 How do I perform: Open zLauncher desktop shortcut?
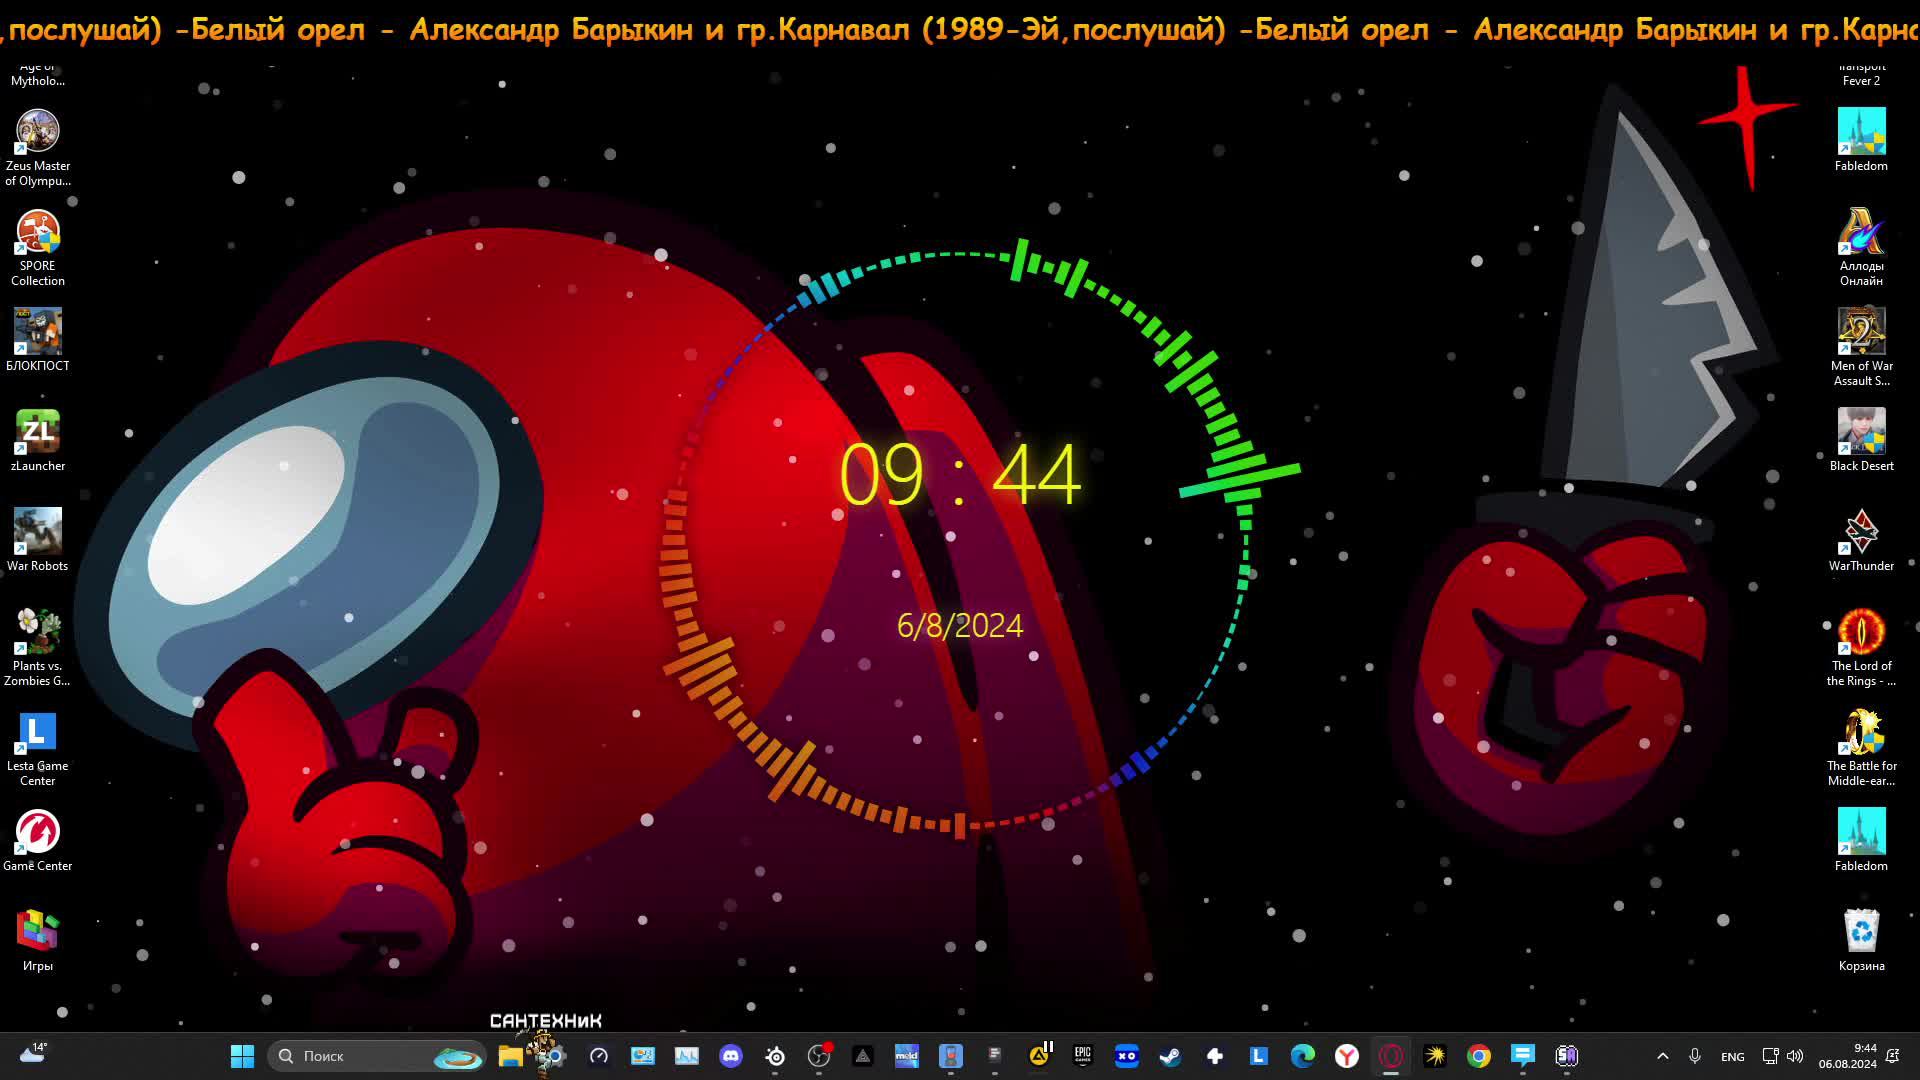tap(38, 432)
